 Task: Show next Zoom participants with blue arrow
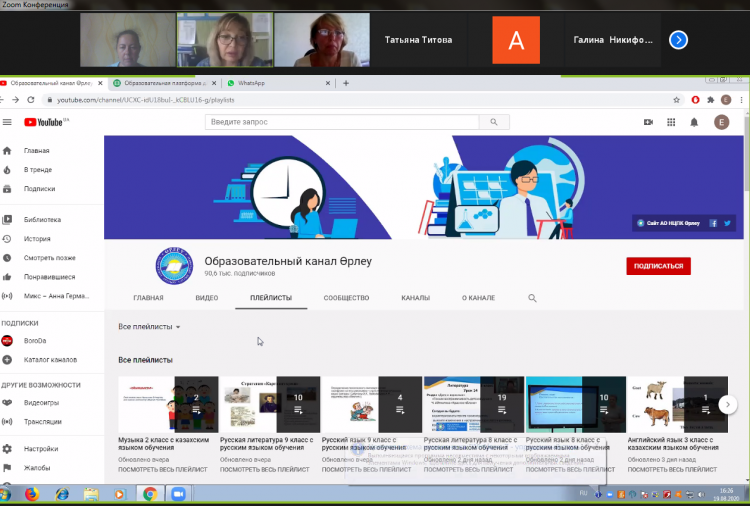tap(678, 40)
